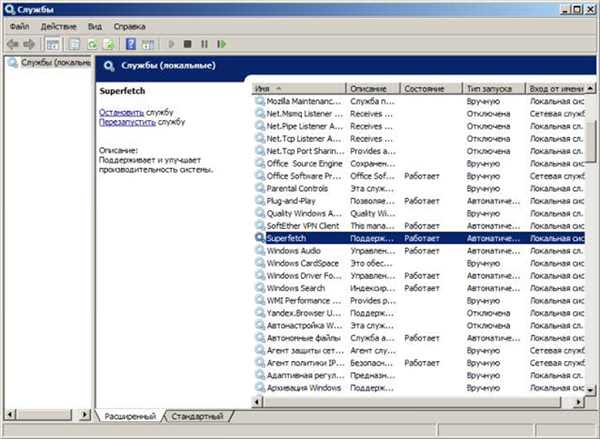Switch to the Стандартный tab
Viewport: 600px width, 439px height.
[197, 416]
